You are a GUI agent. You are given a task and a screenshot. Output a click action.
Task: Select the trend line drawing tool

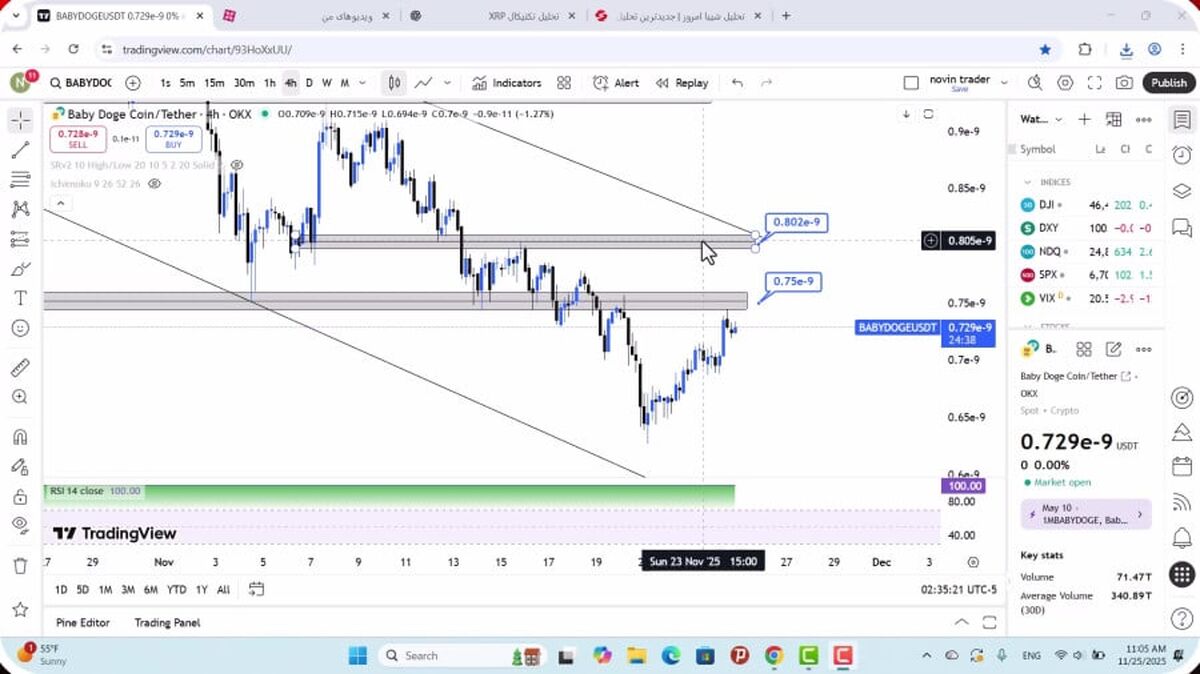click(x=20, y=150)
